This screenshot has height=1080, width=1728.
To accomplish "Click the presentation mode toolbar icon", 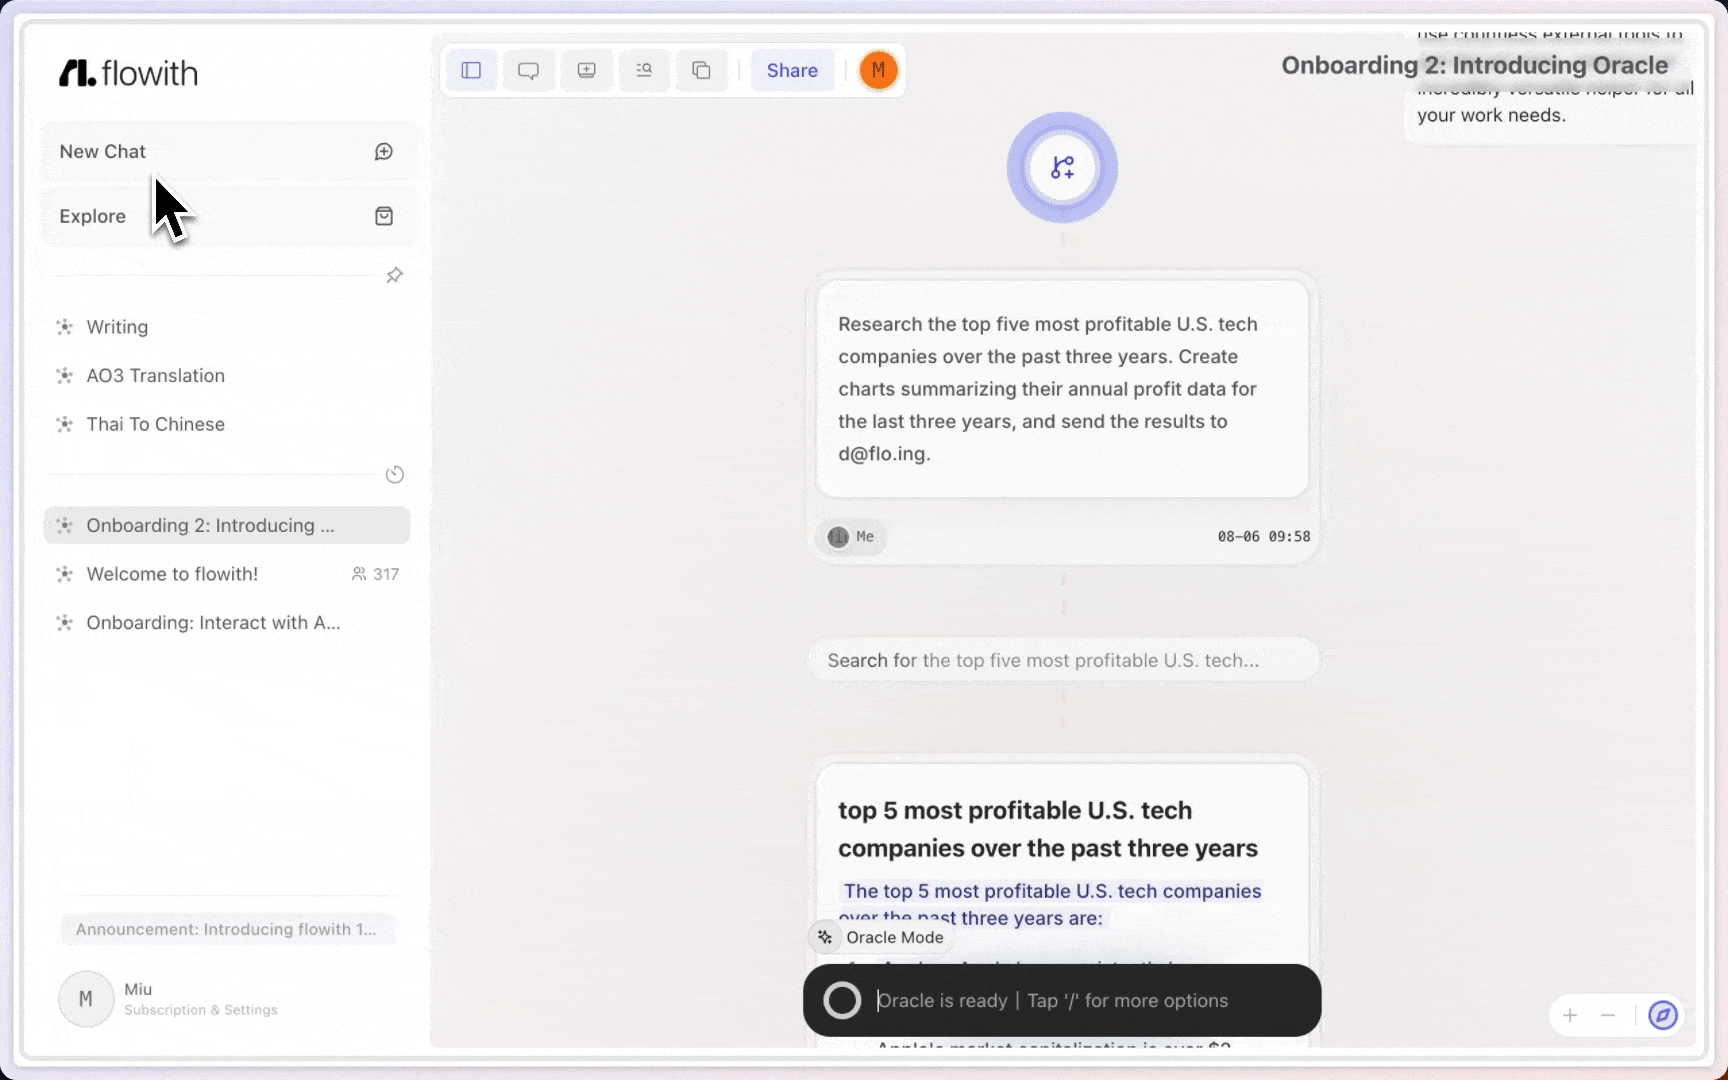I will tap(586, 70).
